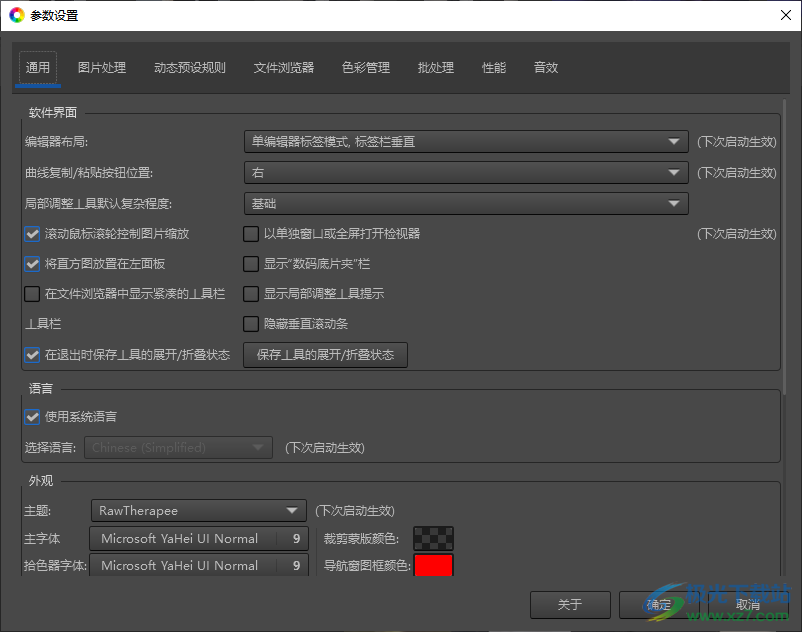
Task: Open the 主题 RawTherapee dropdown
Action: 199,510
